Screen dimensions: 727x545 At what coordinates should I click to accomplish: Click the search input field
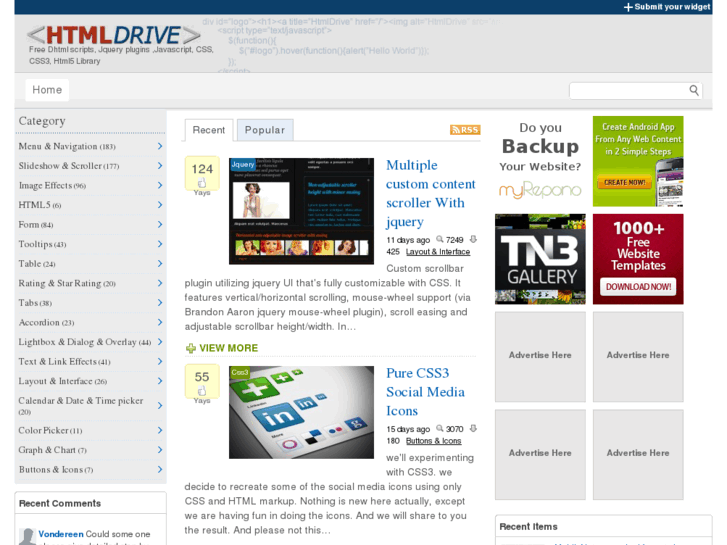(629, 90)
